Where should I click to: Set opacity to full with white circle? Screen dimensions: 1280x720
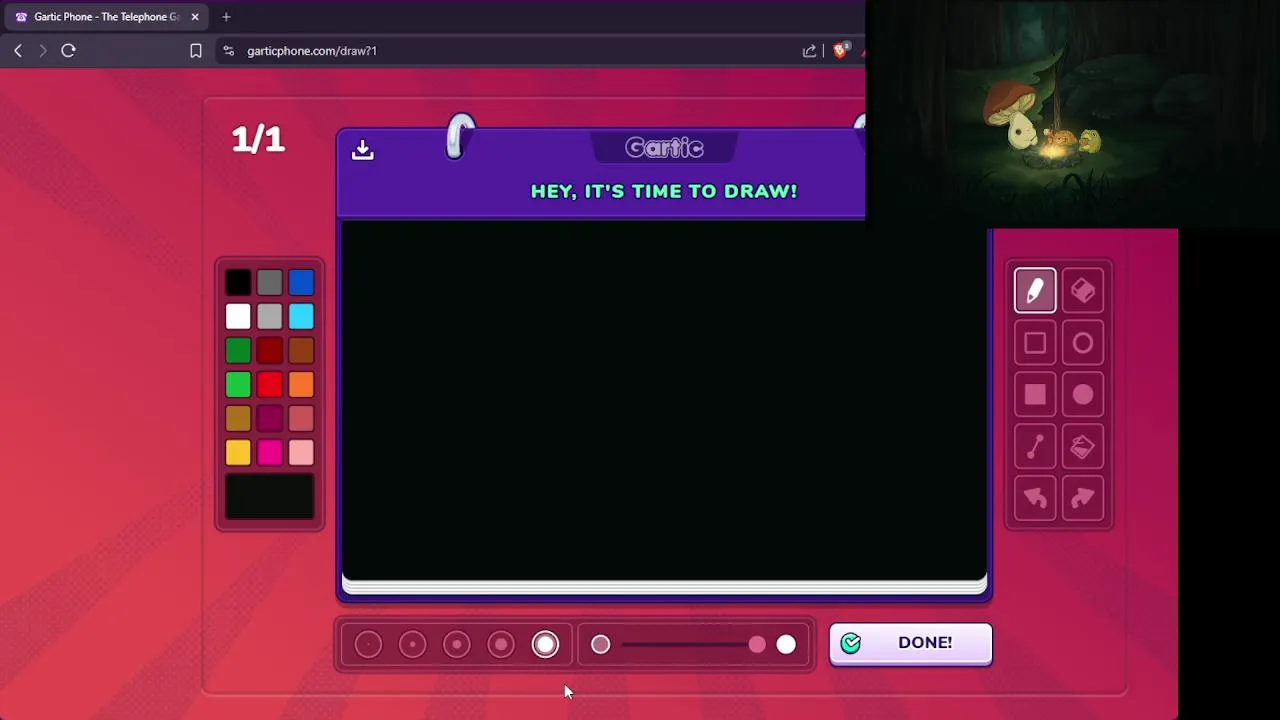786,645
